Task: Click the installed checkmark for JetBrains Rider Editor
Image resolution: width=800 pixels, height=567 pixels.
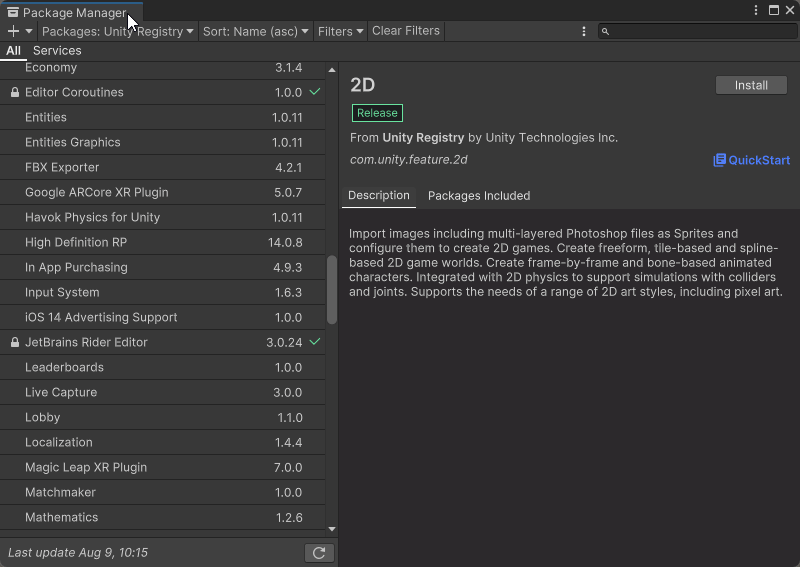Action: pos(315,341)
